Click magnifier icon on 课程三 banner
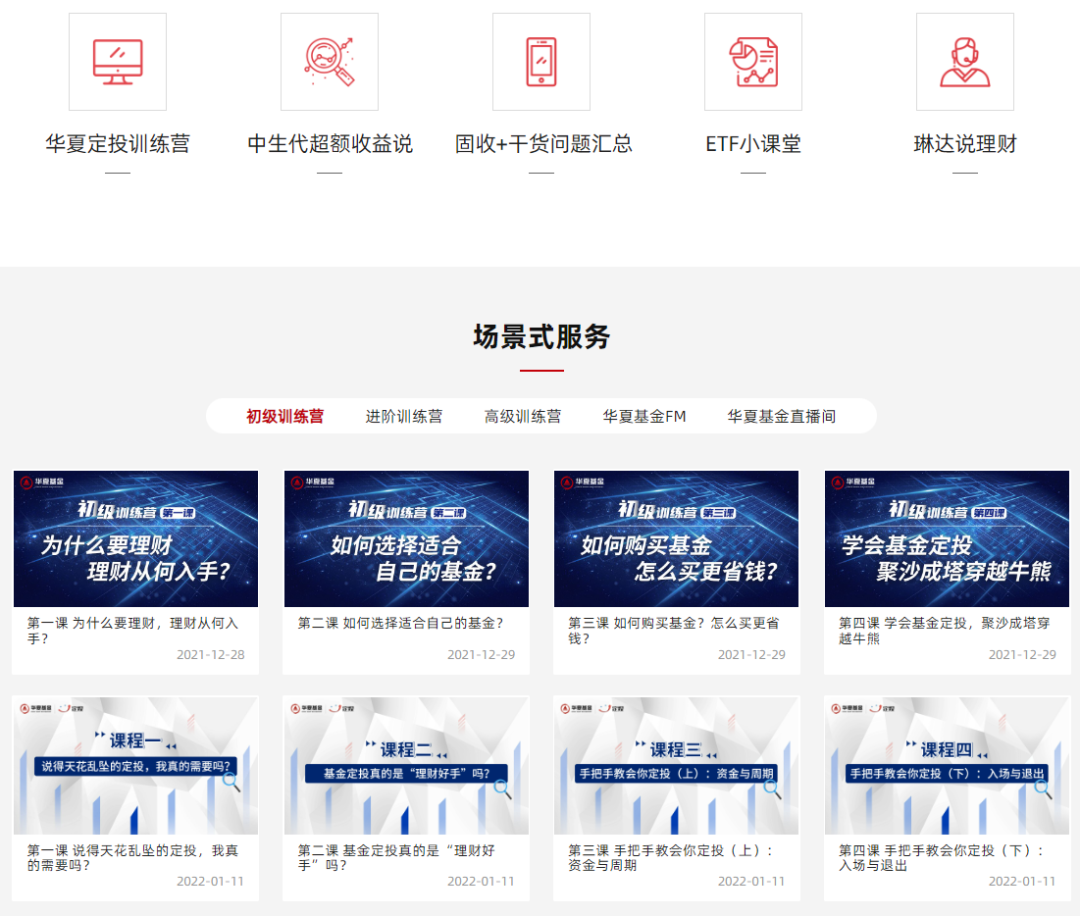1080x916 pixels. click(772, 789)
